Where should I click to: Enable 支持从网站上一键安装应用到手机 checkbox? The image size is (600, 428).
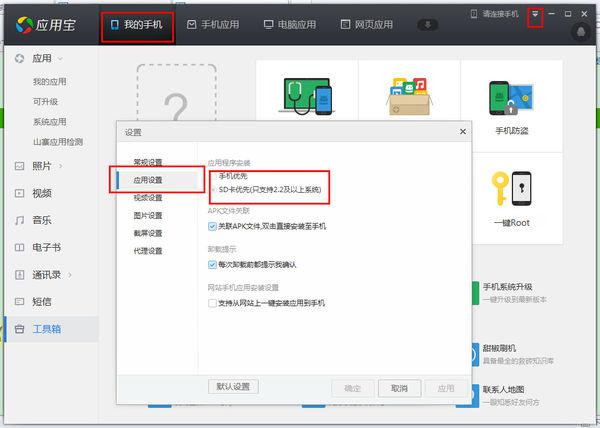point(212,303)
